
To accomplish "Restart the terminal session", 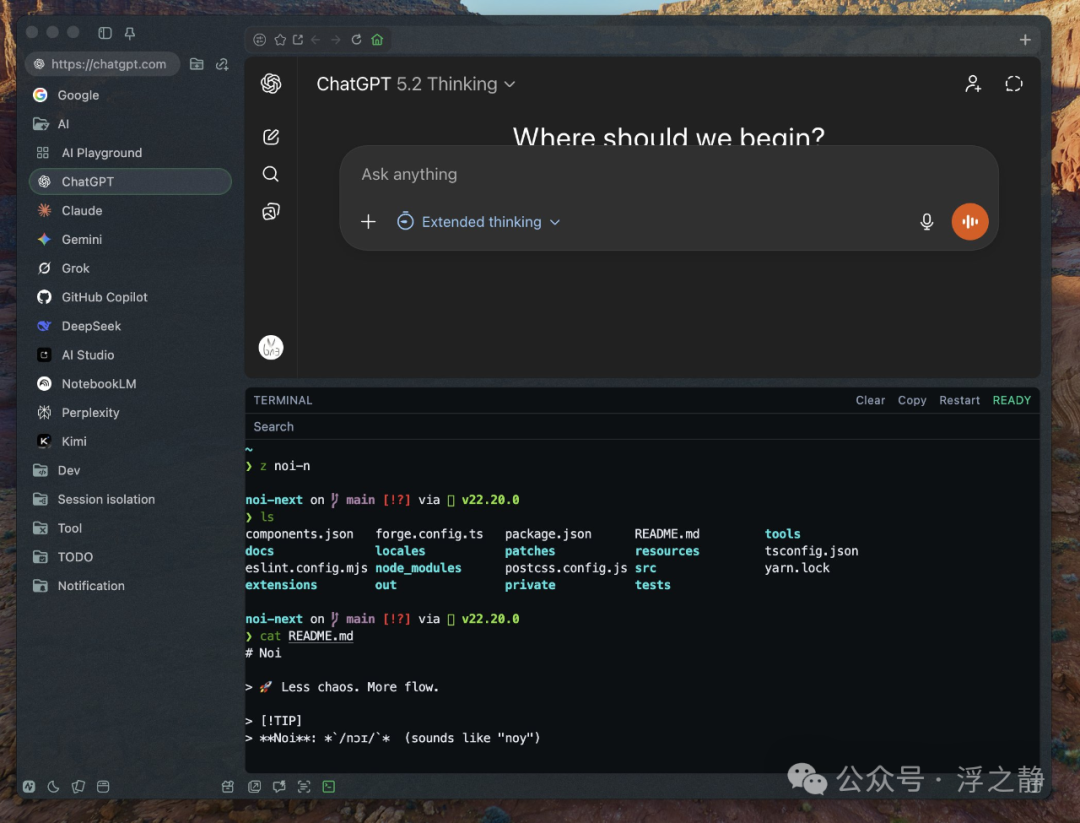I will click(x=959, y=401).
